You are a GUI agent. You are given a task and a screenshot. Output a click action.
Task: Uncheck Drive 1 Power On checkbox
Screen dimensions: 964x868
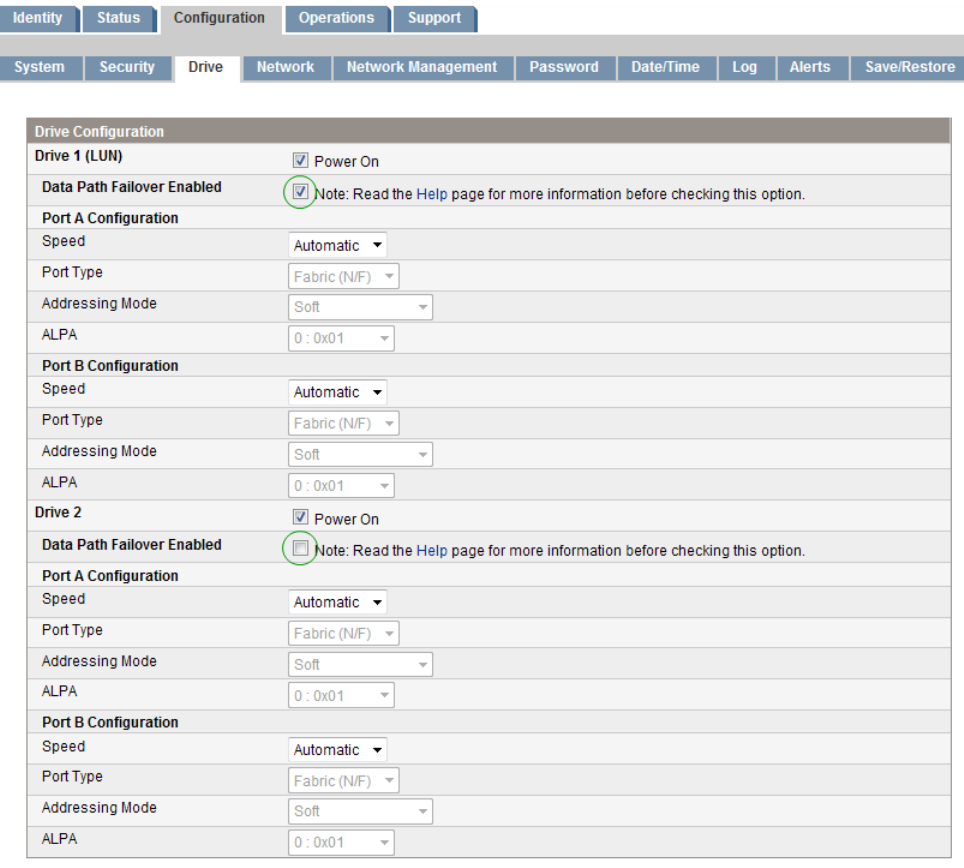click(x=300, y=161)
